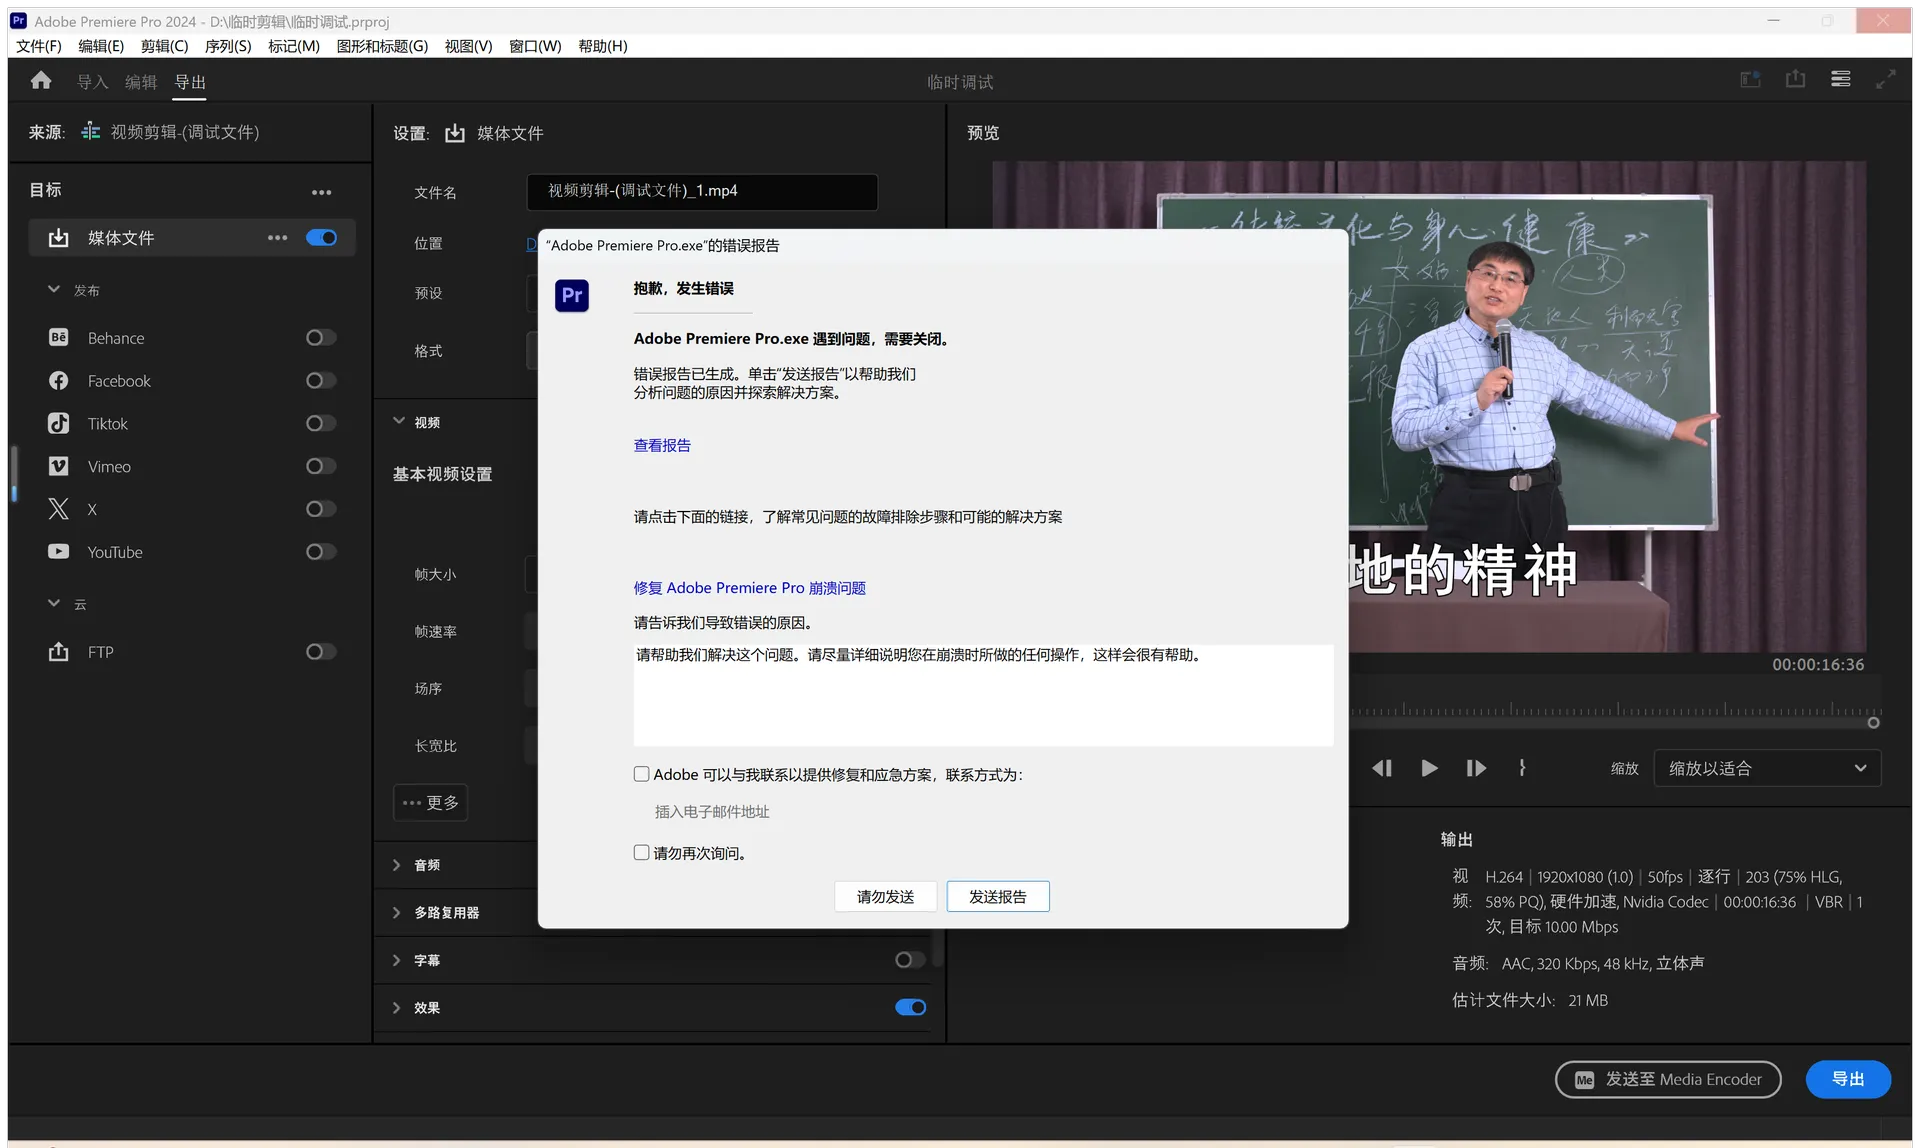Switch to the 编辑 workspace tab
Image resolution: width=1920 pixels, height=1148 pixels.
tap(141, 82)
